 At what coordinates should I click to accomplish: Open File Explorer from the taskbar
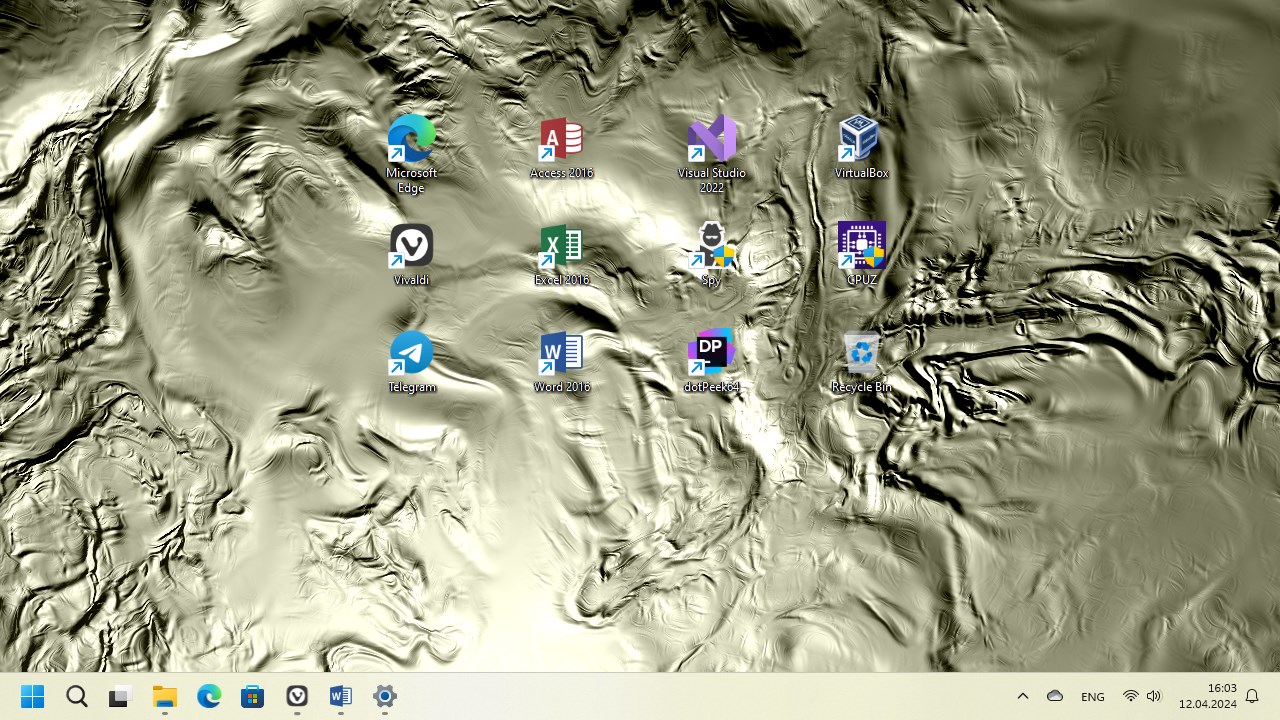pyautogui.click(x=165, y=697)
